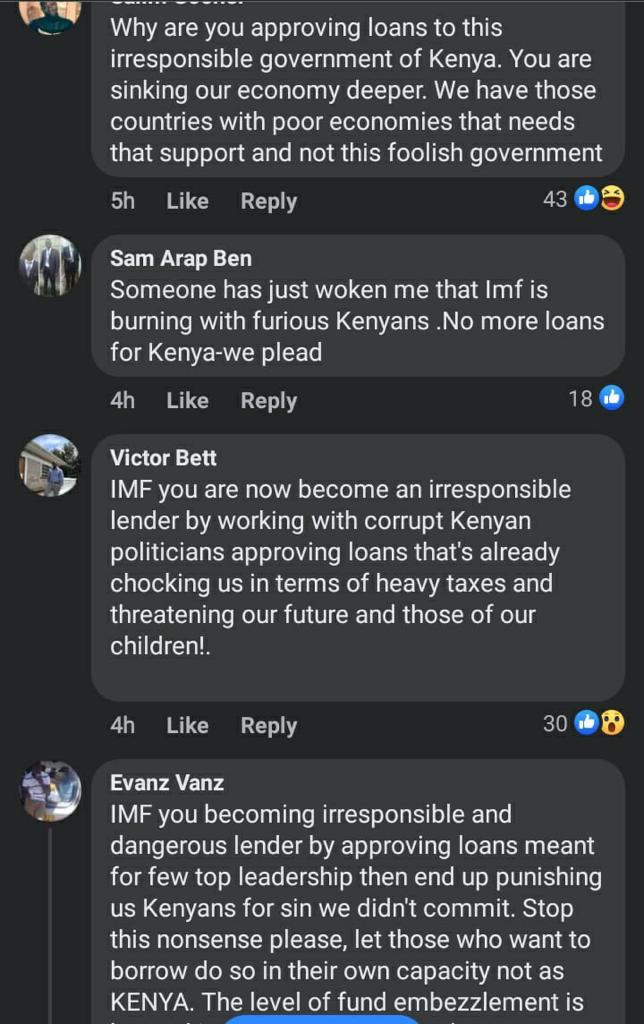The height and width of the screenshot is (1024, 644).
Task: Reply to Victor Bett's comment
Action: (x=268, y=725)
